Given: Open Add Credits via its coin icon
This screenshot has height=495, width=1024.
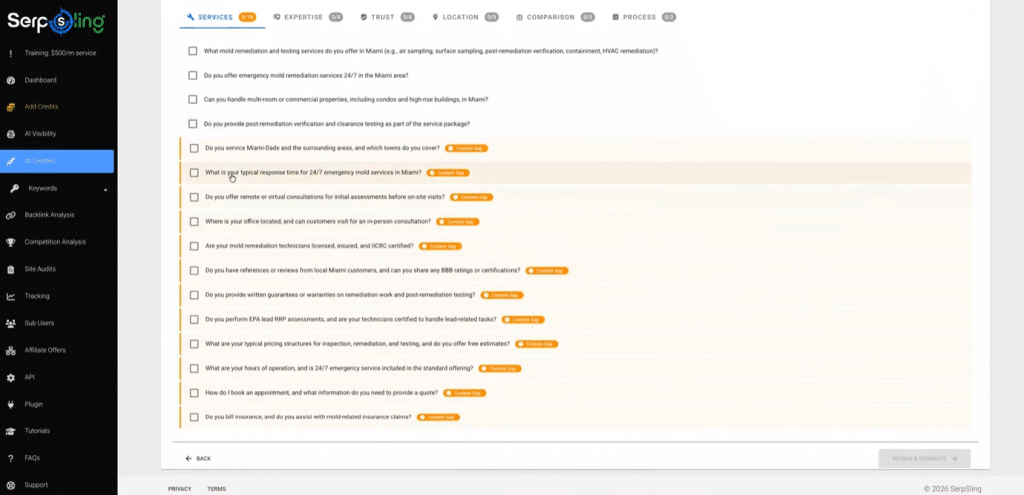Looking at the screenshot, I should [10, 106].
